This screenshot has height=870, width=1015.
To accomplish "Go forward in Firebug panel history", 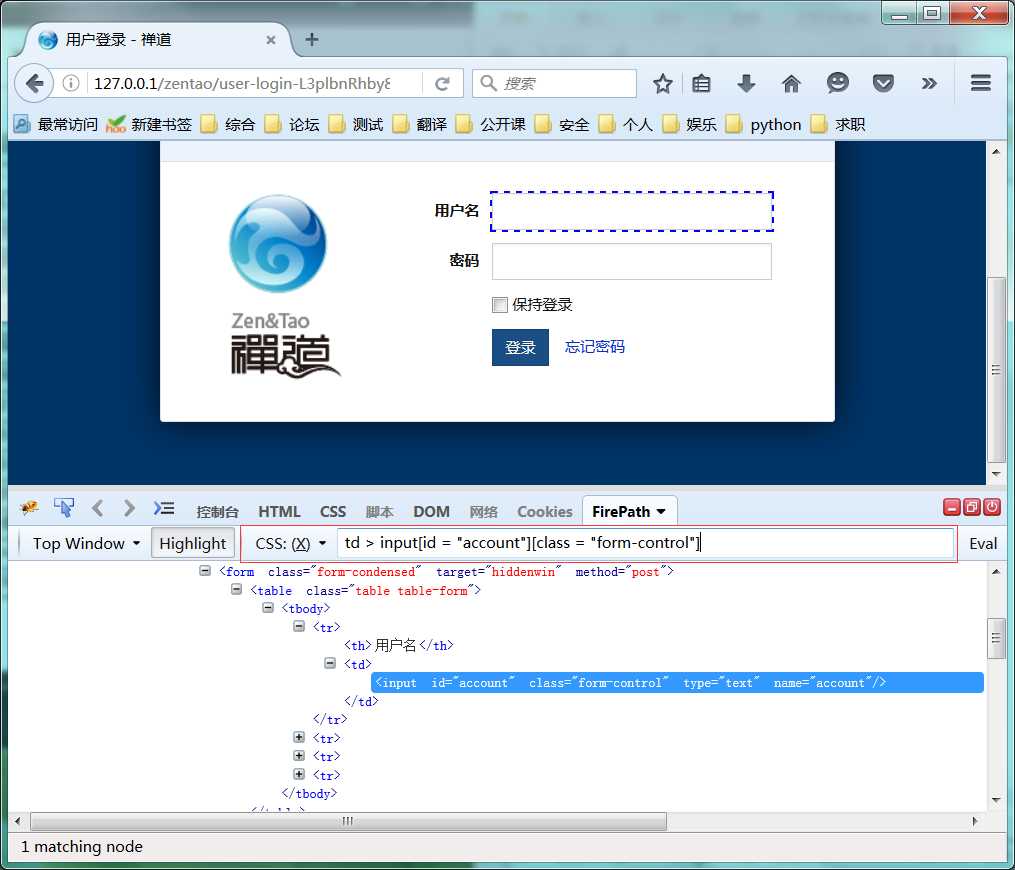I will 129,508.
